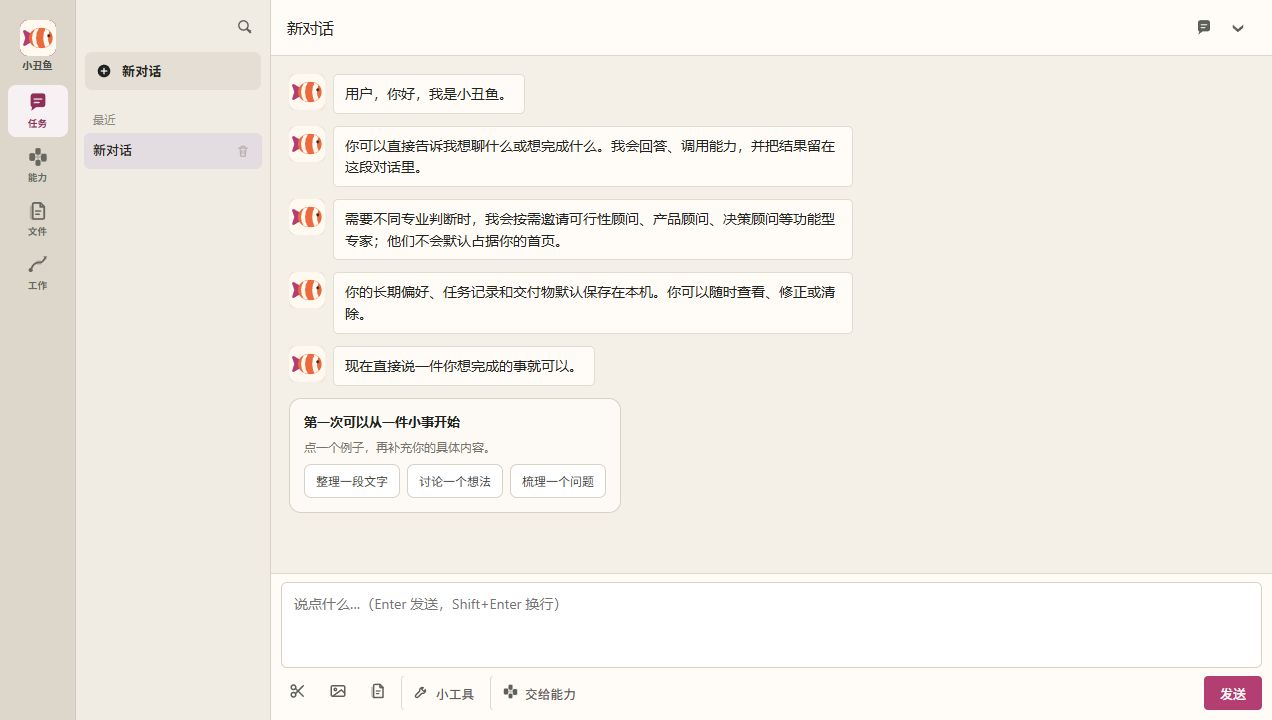This screenshot has width=1272, height=720.
Task: Choose the 梳理一个问题 example
Action: click(x=558, y=481)
